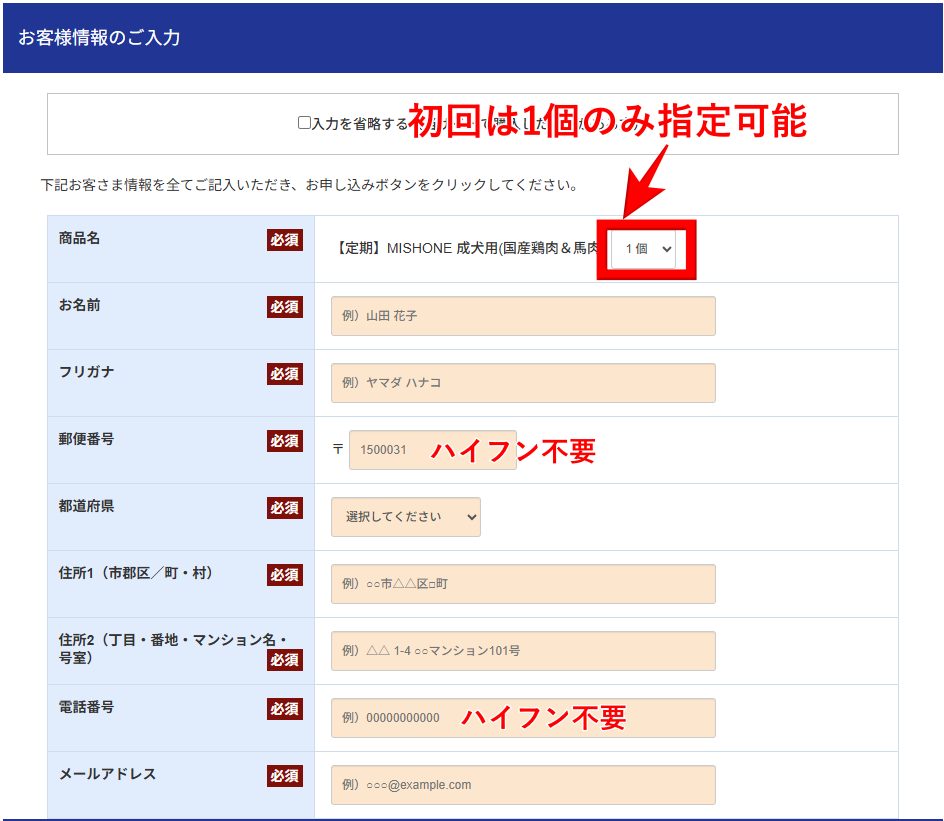The width and height of the screenshot is (944, 821).
Task: Click the 必須 badge beside フリガナ
Action: coord(284,374)
